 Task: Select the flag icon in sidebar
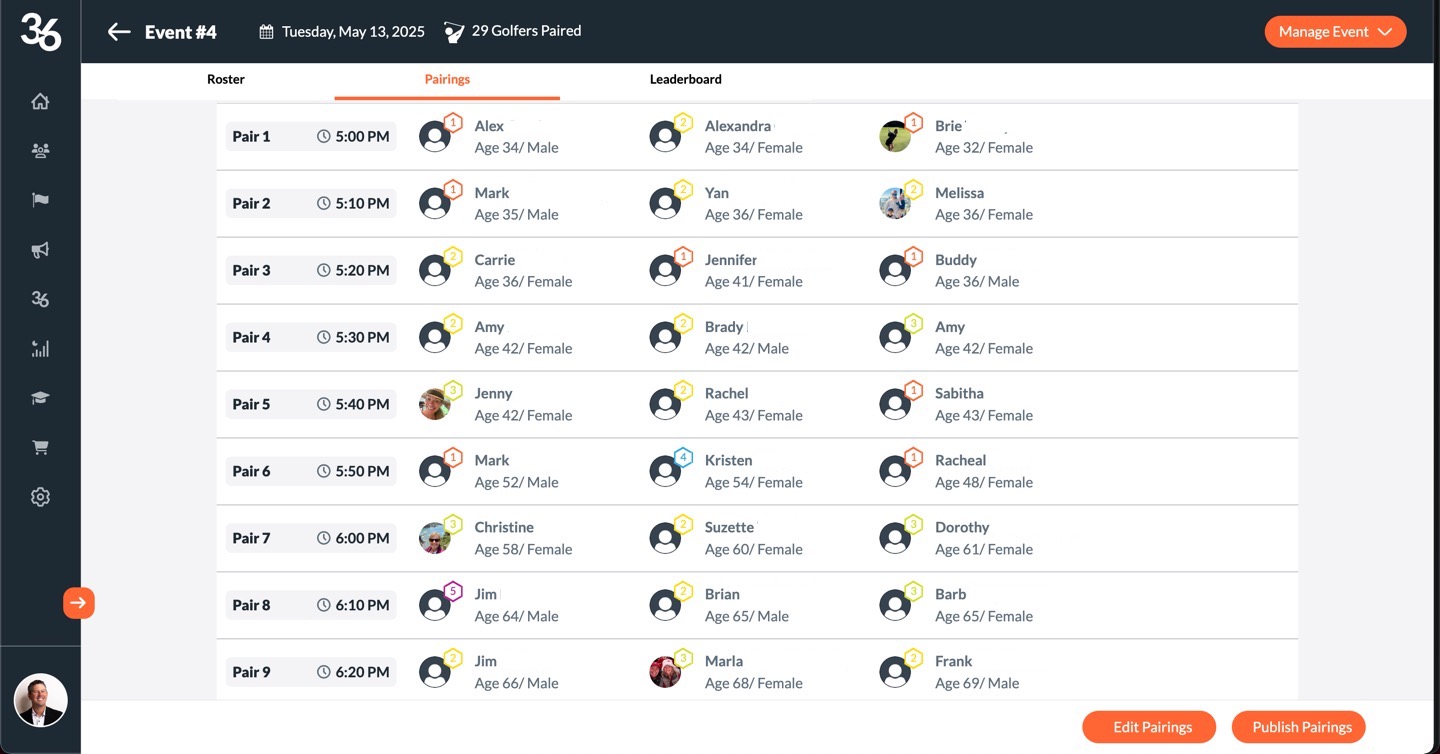tap(40, 200)
